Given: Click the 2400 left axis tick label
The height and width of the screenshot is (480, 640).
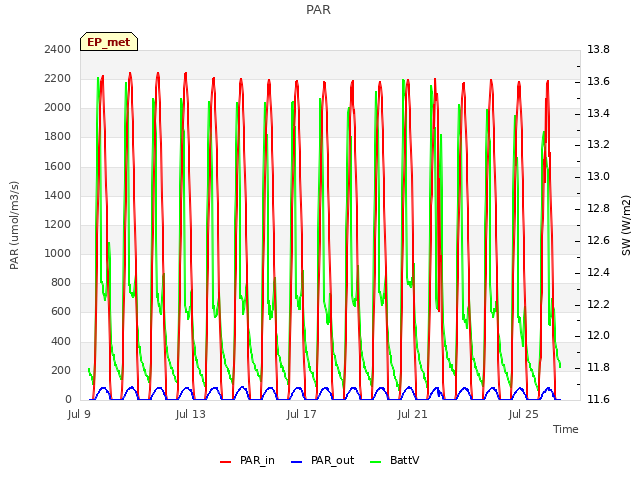Looking at the screenshot, I should 58,49.
